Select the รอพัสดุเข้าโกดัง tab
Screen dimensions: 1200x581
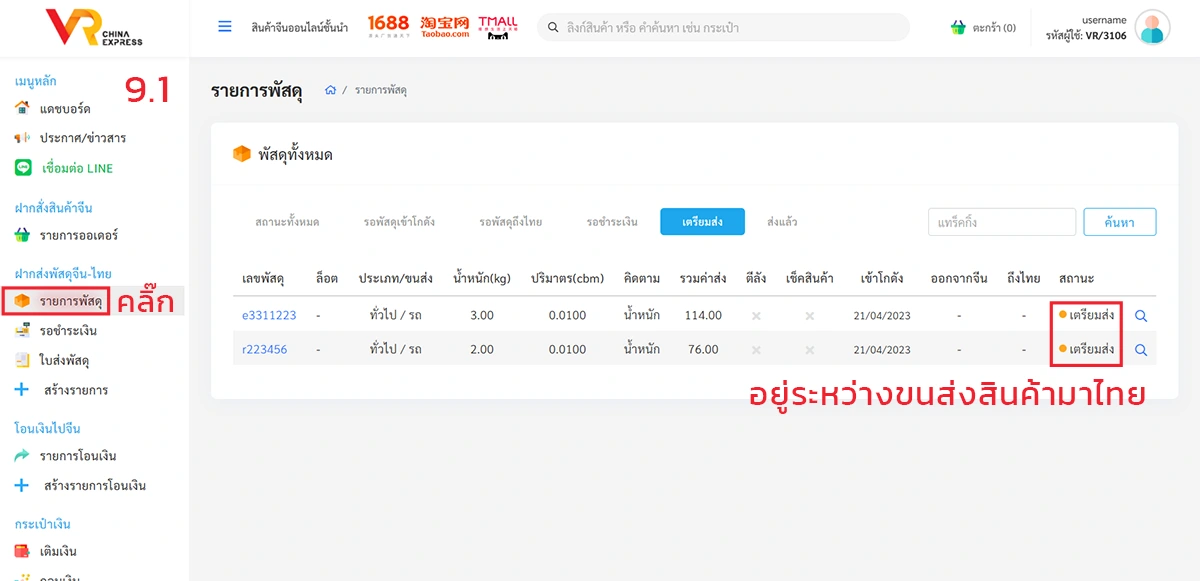pos(399,222)
